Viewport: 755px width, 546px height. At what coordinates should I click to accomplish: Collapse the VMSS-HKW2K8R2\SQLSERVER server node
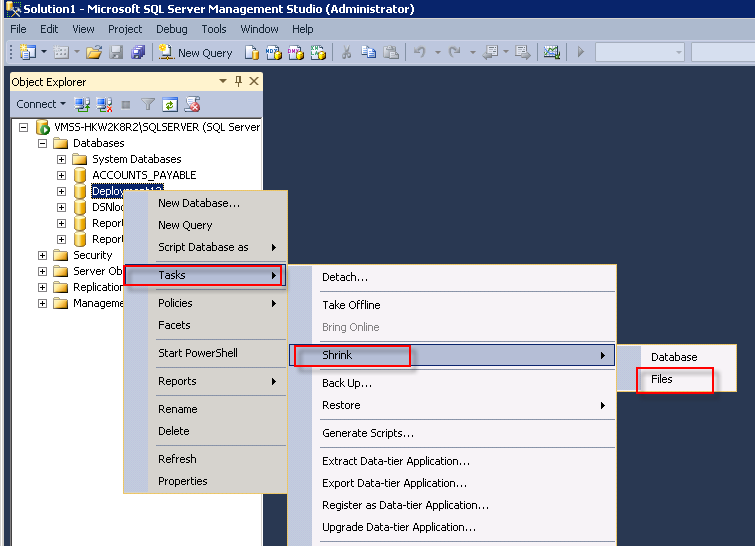click(x=23, y=127)
